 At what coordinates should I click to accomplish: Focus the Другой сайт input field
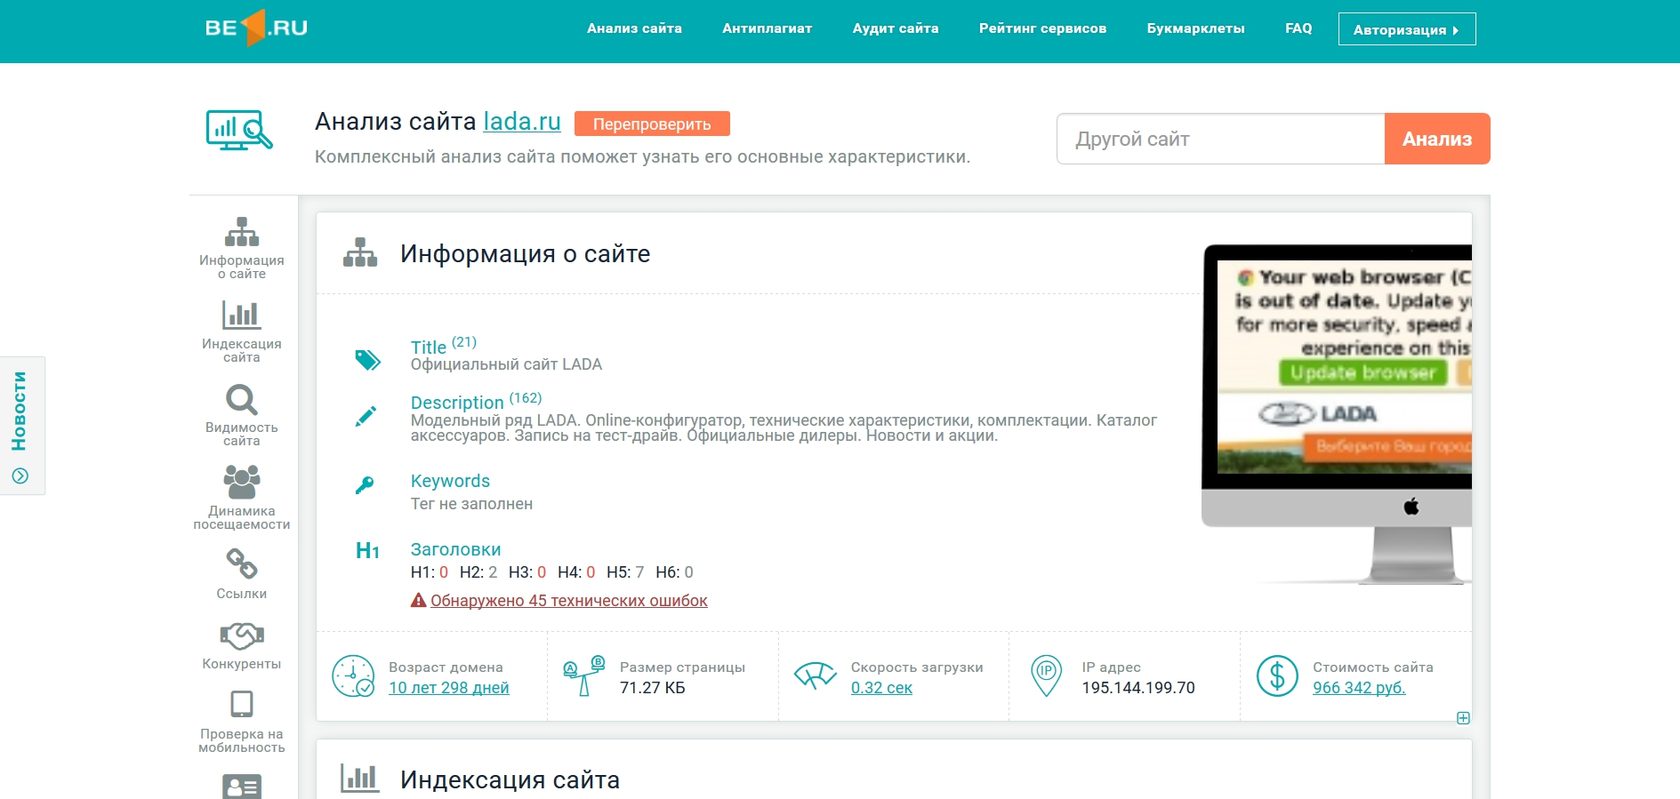(1221, 139)
